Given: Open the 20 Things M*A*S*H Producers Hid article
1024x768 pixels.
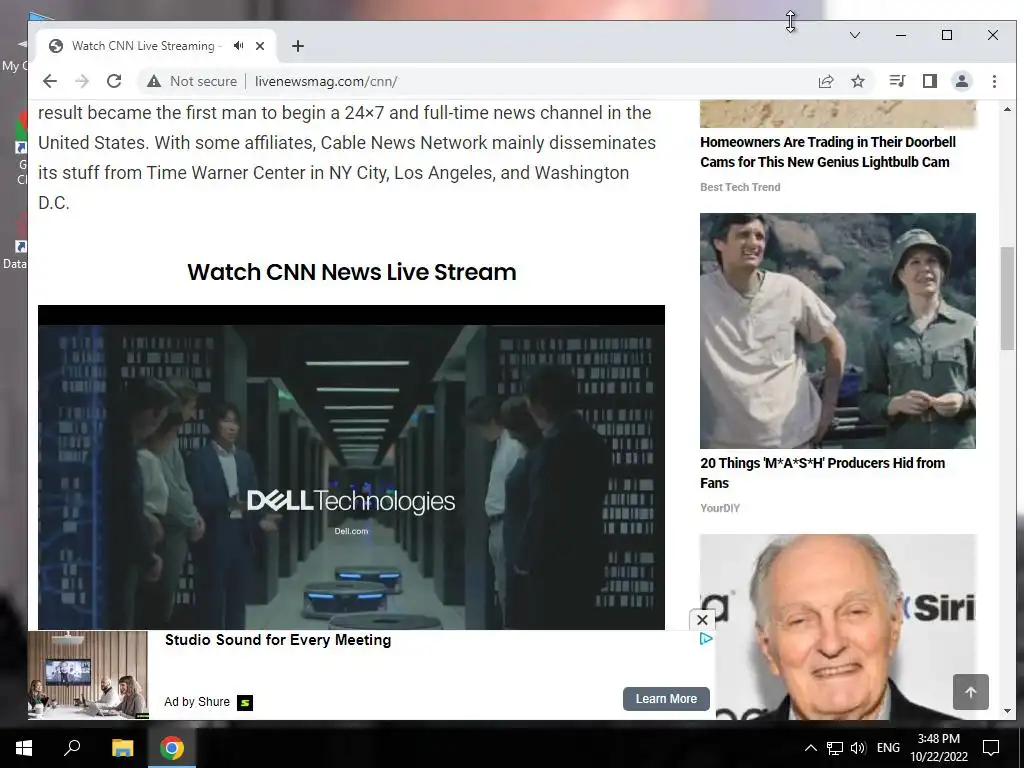Looking at the screenshot, I should pyautogui.click(x=822, y=473).
